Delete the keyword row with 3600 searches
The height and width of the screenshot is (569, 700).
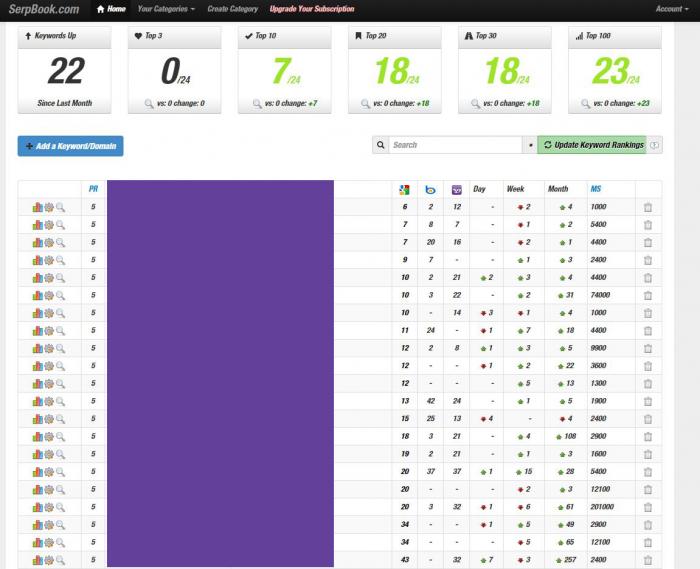pos(648,366)
